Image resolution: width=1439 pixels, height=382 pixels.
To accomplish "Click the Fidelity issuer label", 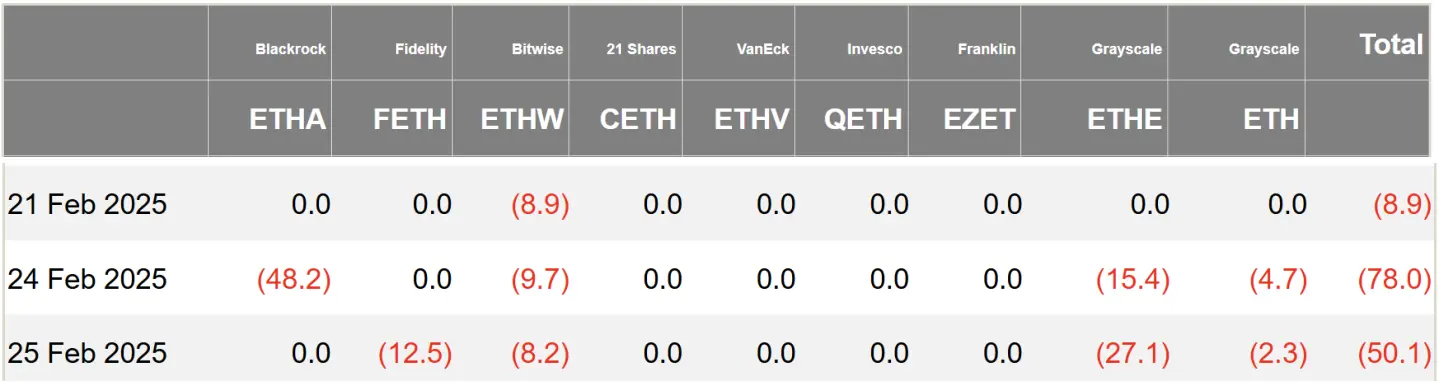I will [421, 49].
